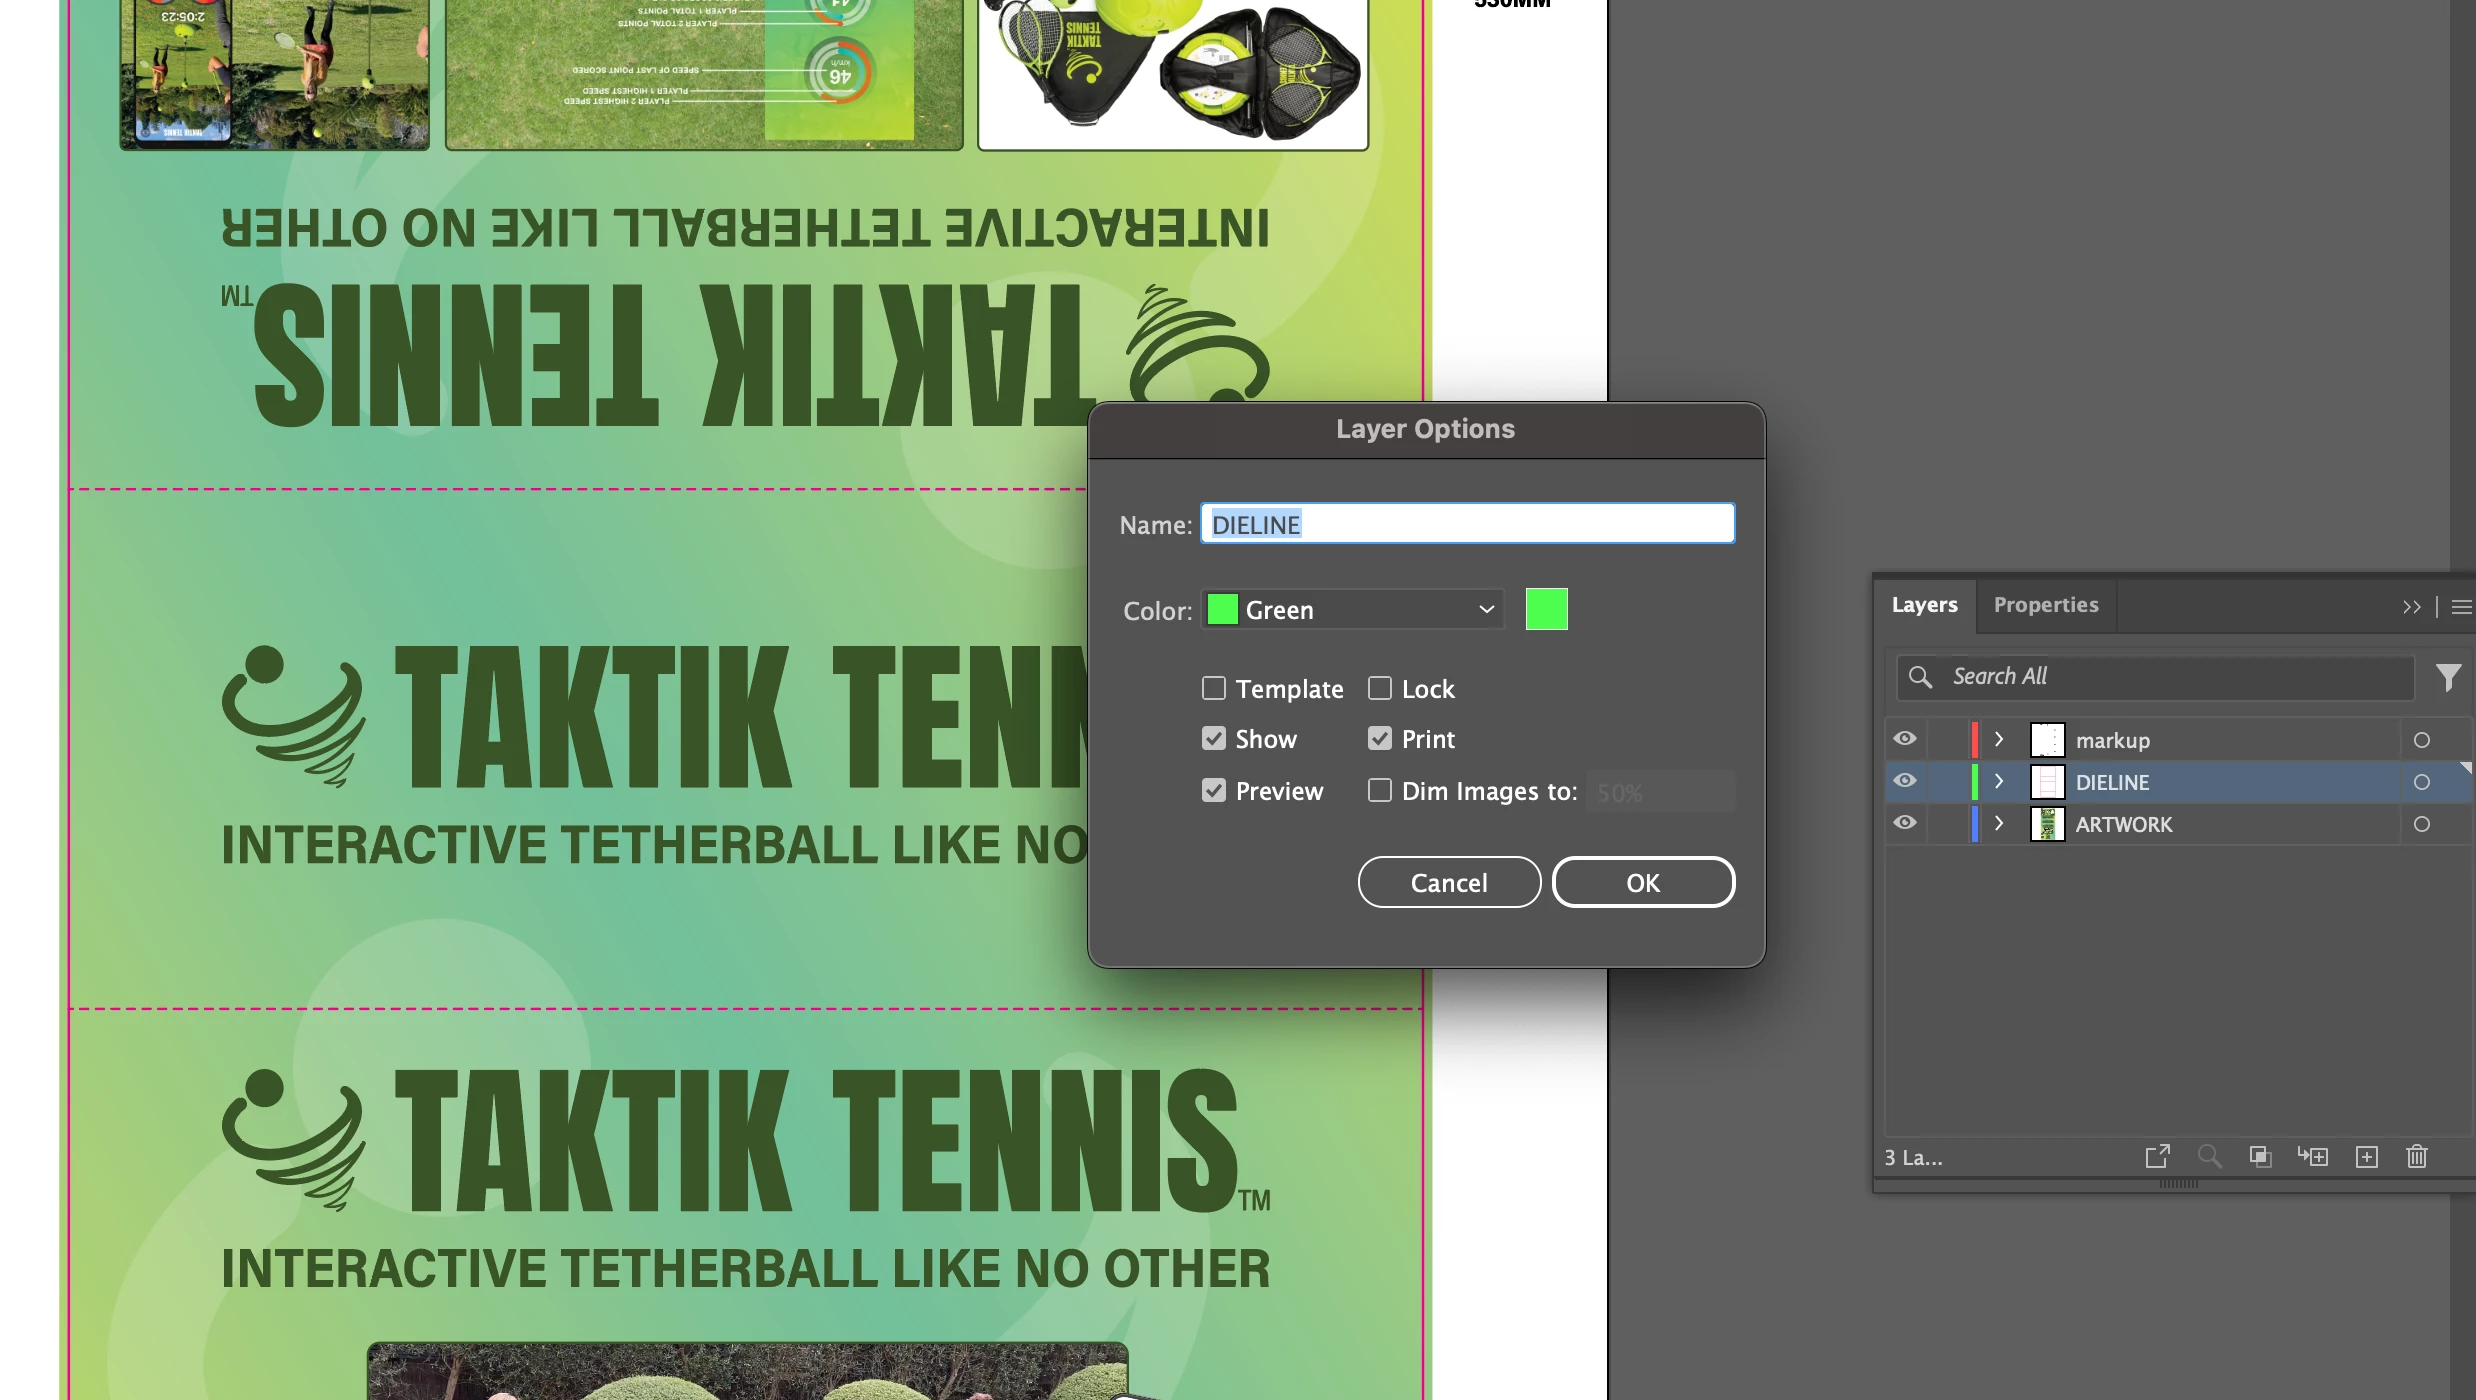The width and height of the screenshot is (2476, 1400).
Task: Open the Color dropdown showing Green
Action: click(x=1352, y=609)
